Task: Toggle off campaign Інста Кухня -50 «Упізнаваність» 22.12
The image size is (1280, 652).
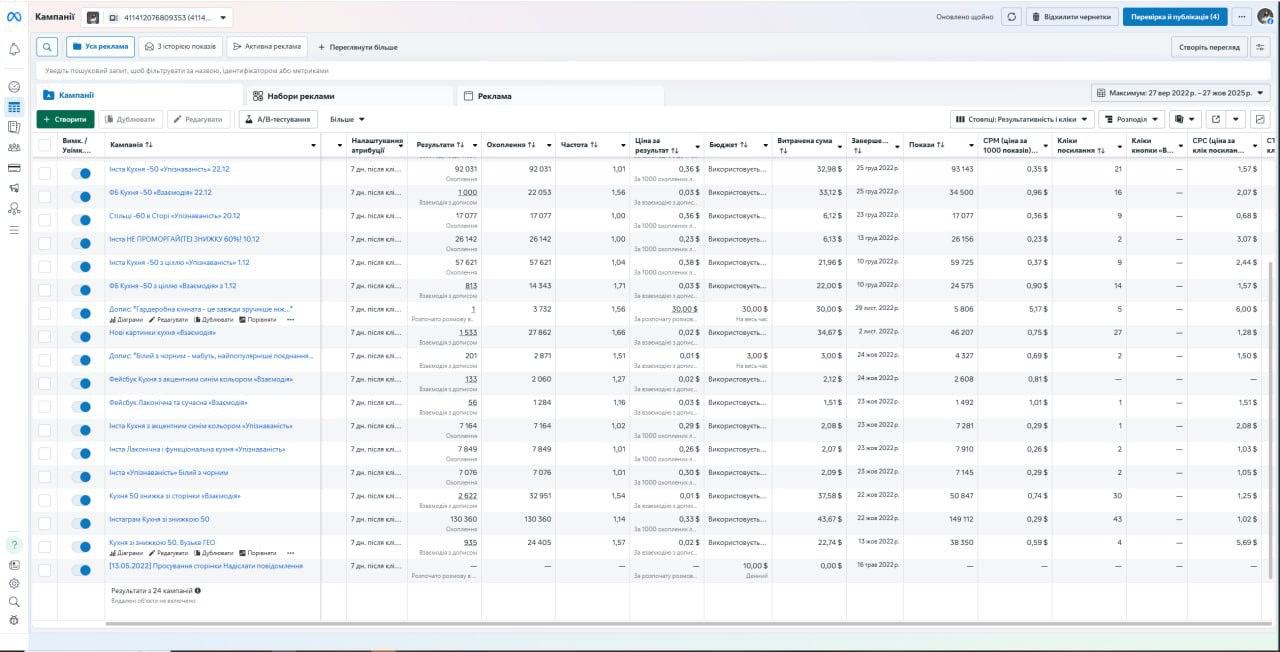Action: (x=81, y=170)
